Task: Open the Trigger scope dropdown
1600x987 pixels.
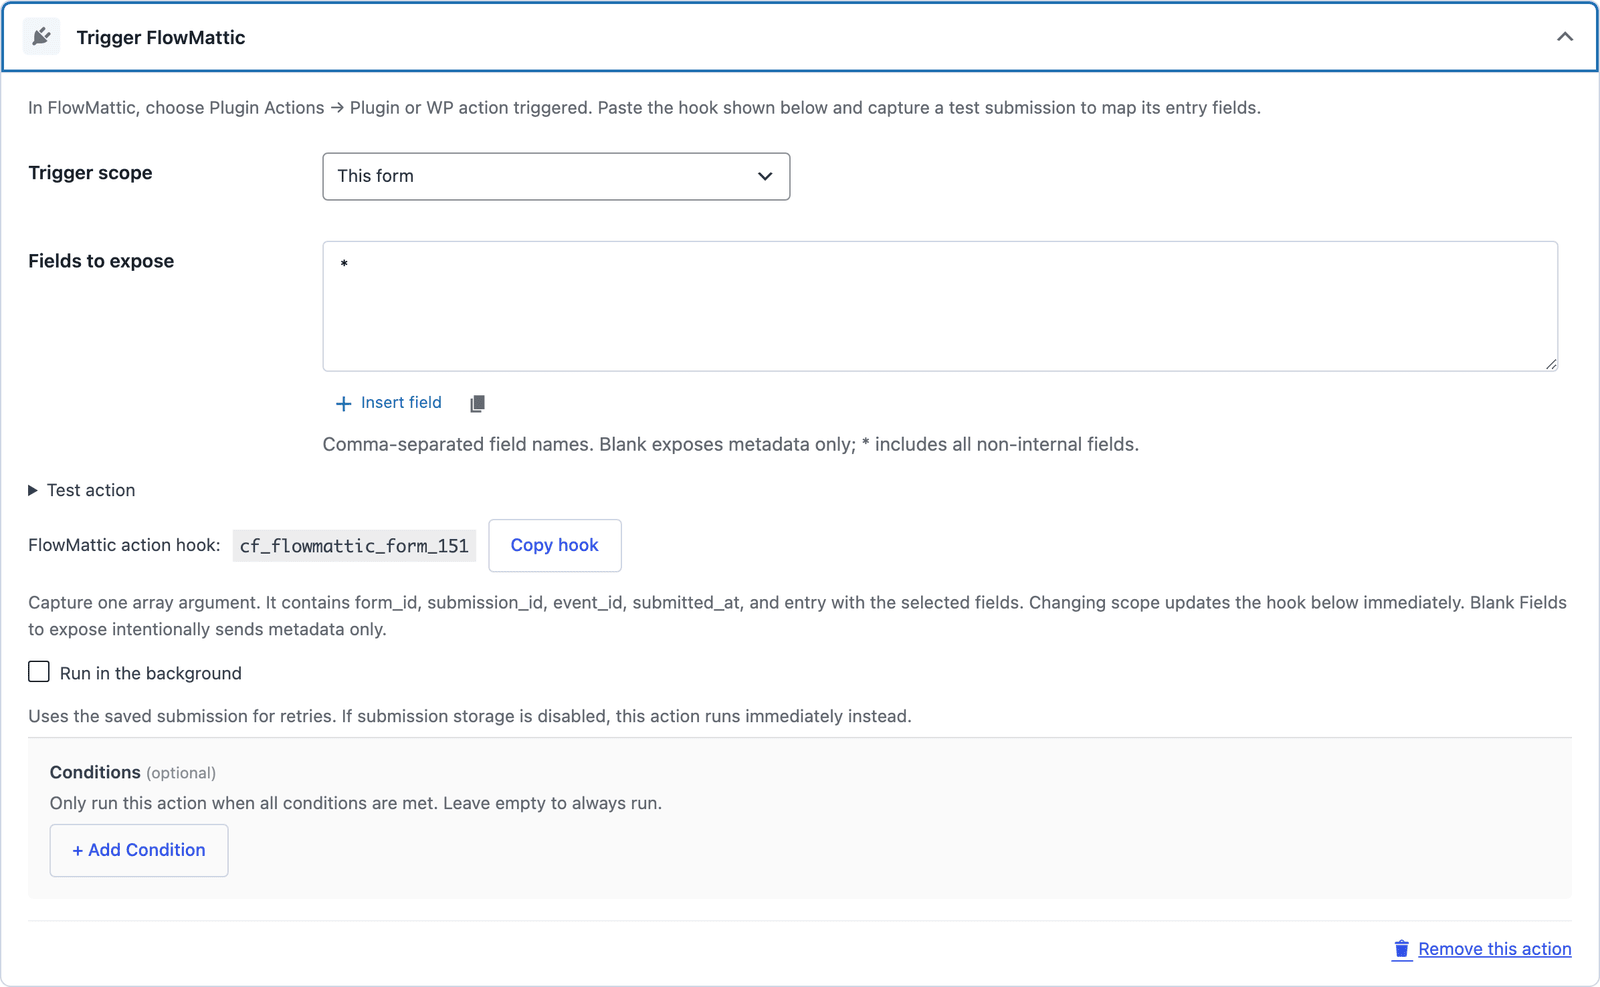Action: [x=556, y=176]
